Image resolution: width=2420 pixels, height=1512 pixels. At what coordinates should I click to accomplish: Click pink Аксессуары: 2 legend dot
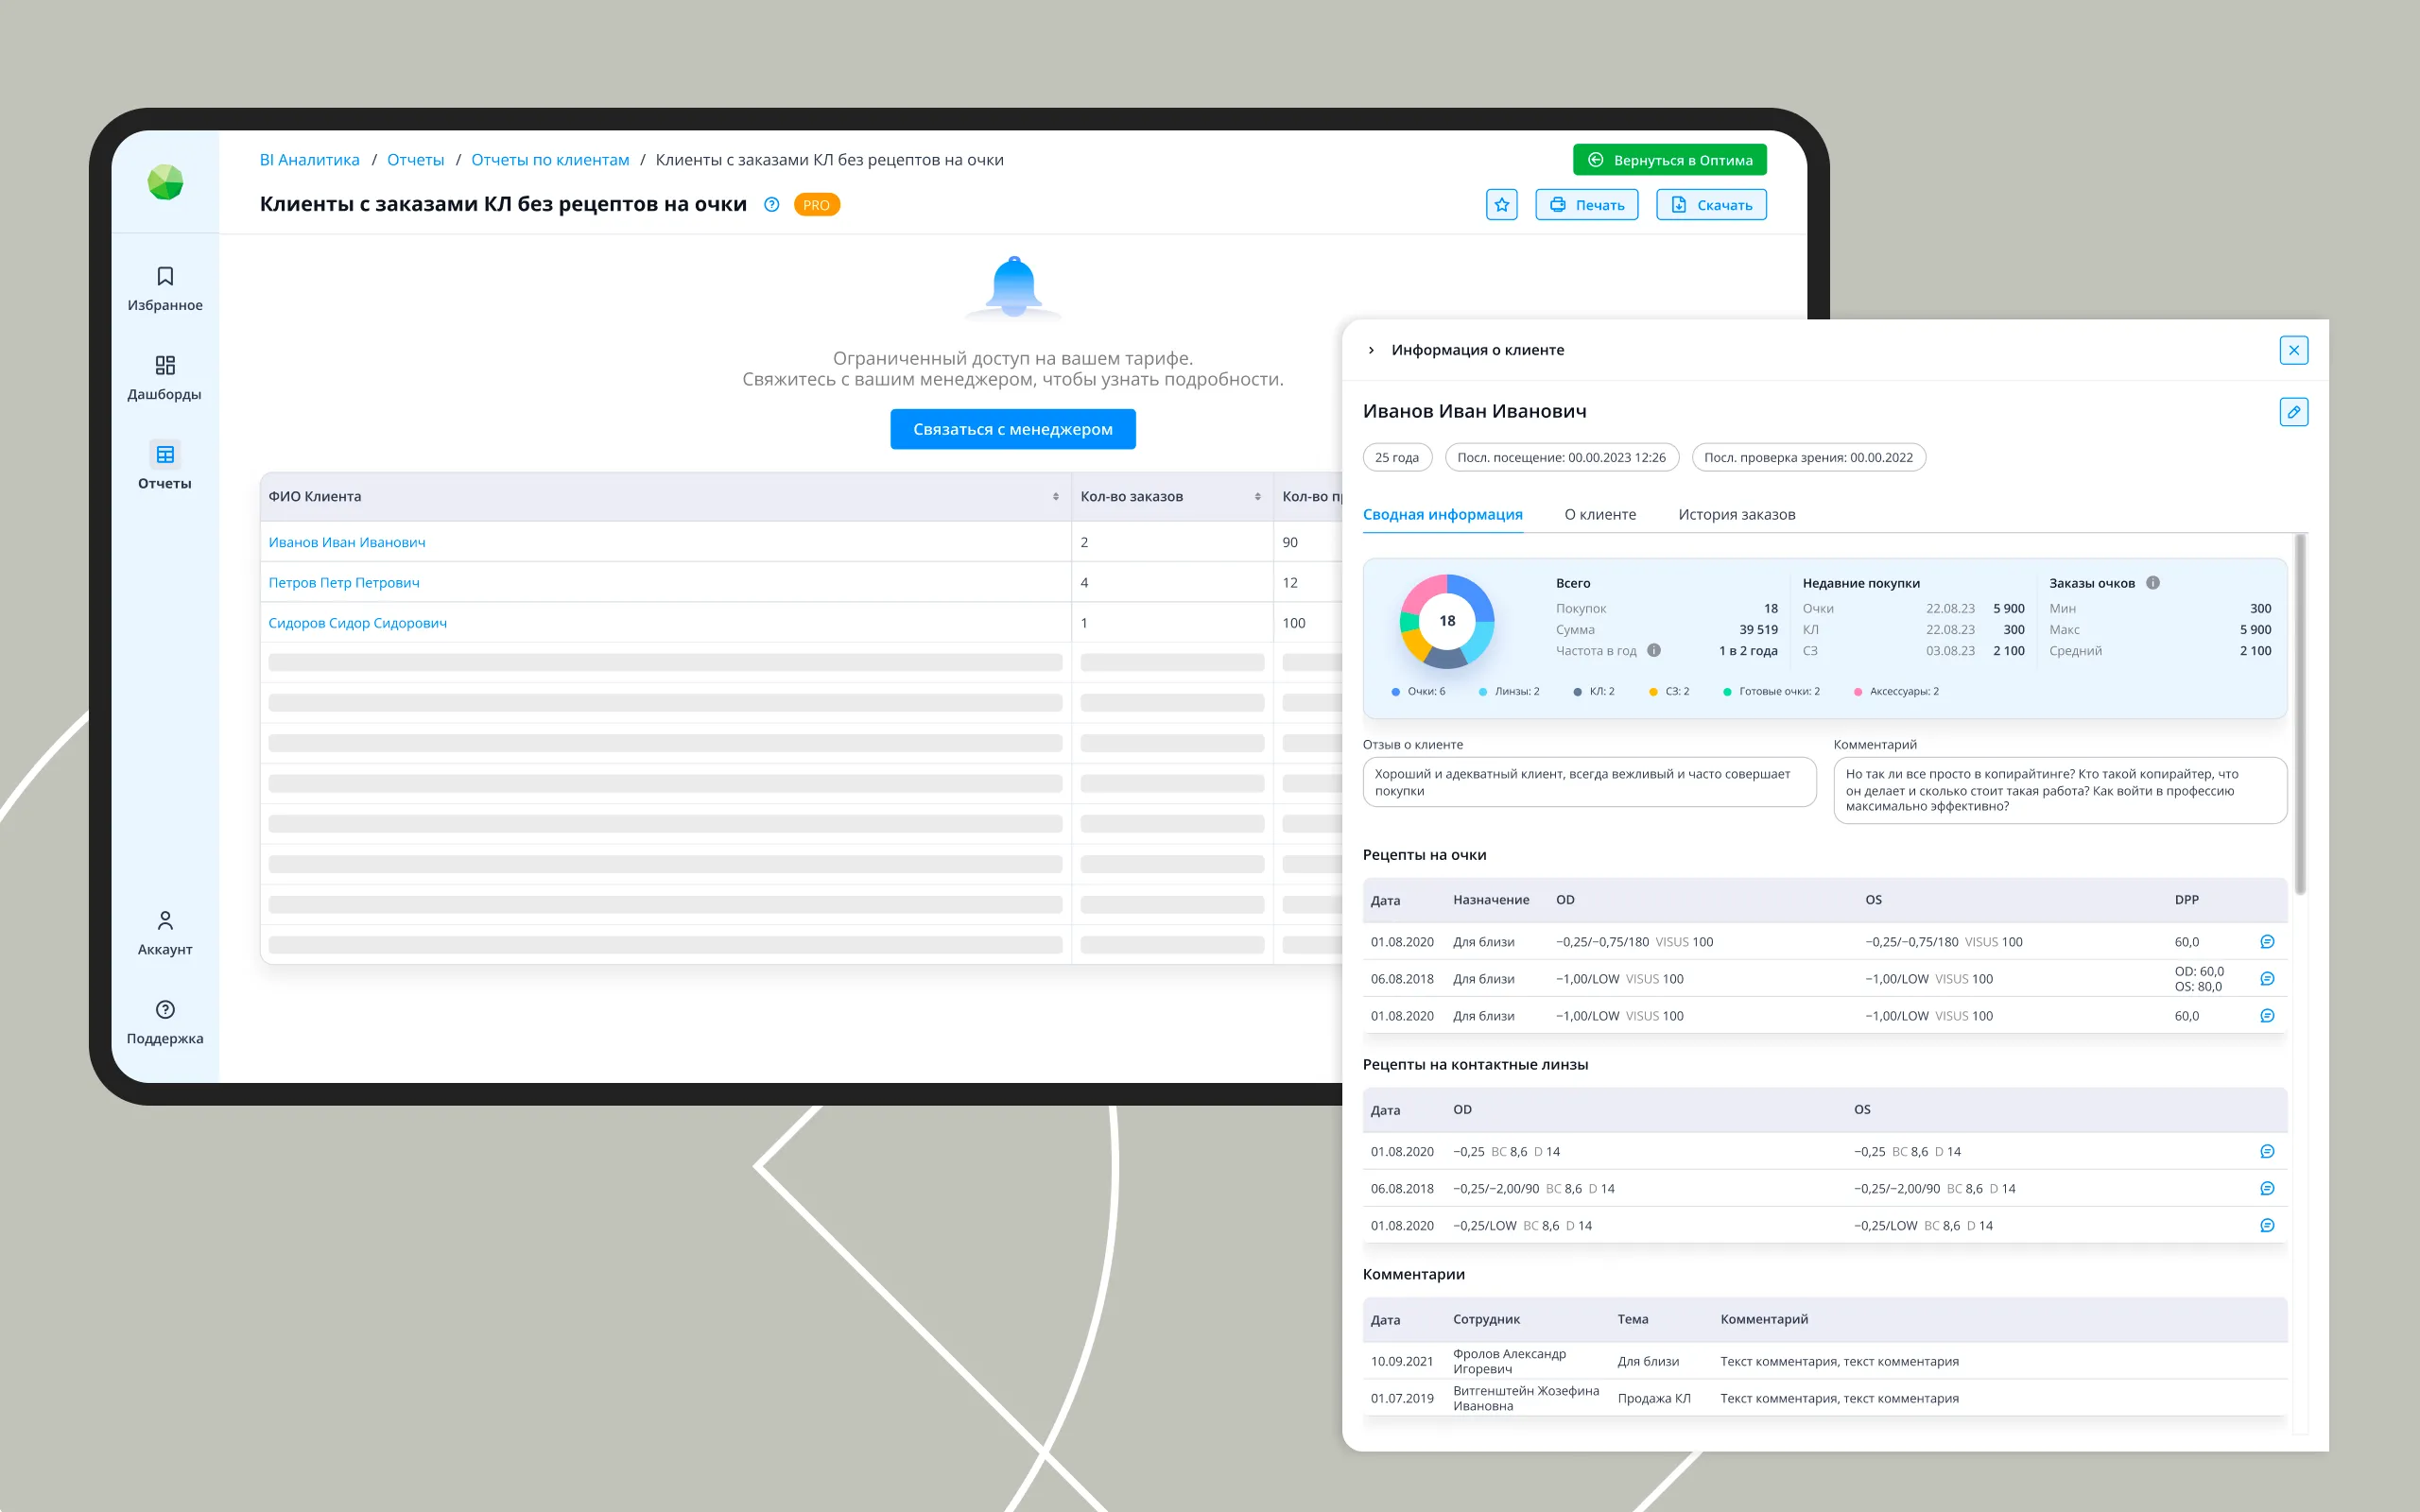(1858, 691)
